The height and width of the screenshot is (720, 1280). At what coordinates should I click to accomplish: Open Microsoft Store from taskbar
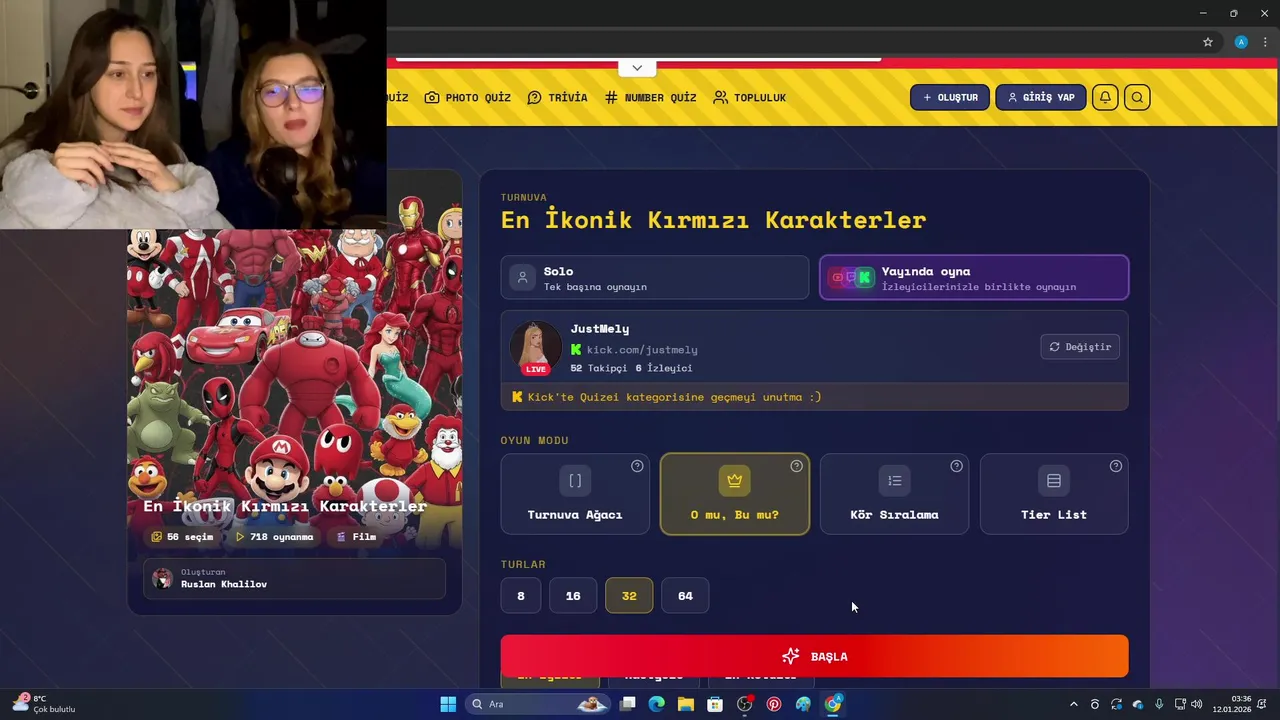point(715,704)
